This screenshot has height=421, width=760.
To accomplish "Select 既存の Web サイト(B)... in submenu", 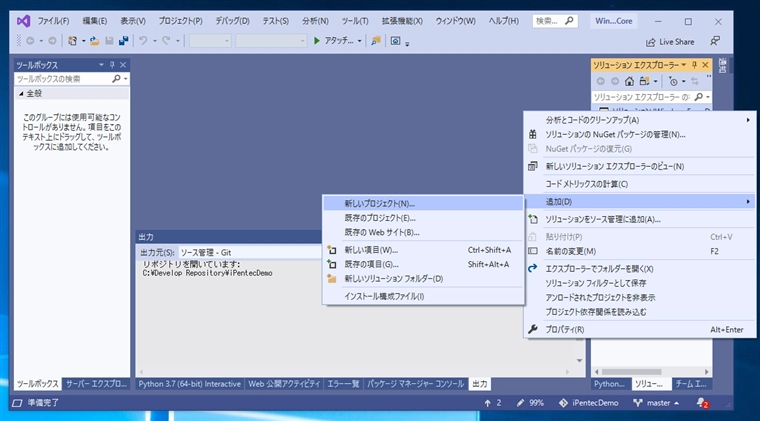I will click(x=423, y=233).
